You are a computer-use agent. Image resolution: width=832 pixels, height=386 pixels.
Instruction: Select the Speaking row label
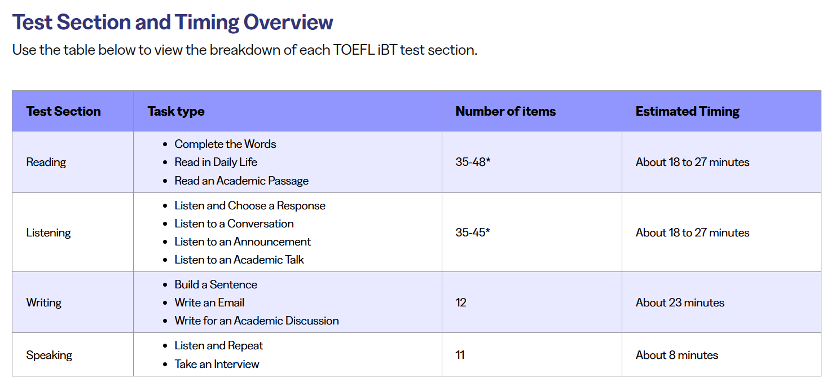(x=49, y=355)
